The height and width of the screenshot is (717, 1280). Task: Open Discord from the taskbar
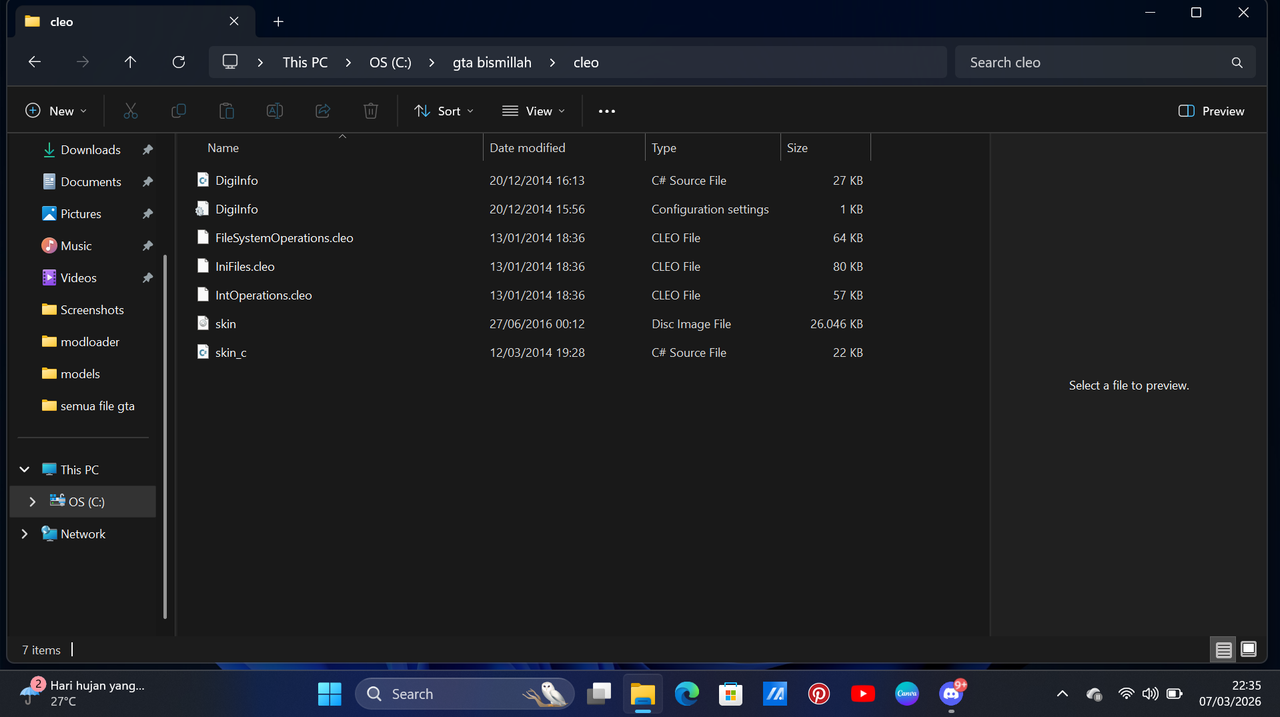(951, 693)
